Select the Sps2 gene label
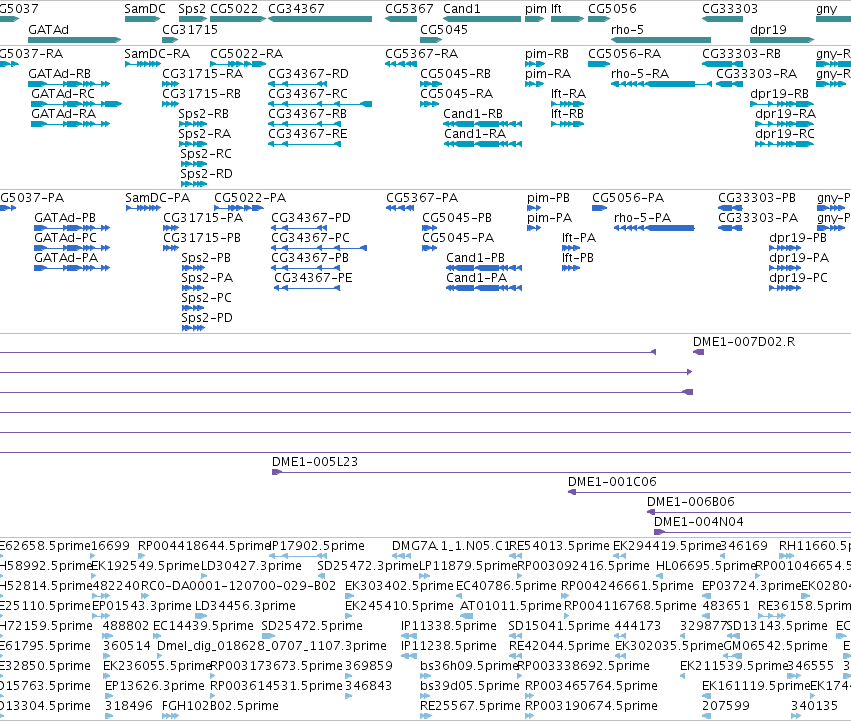The image size is (851, 721). pyautogui.click(x=192, y=9)
